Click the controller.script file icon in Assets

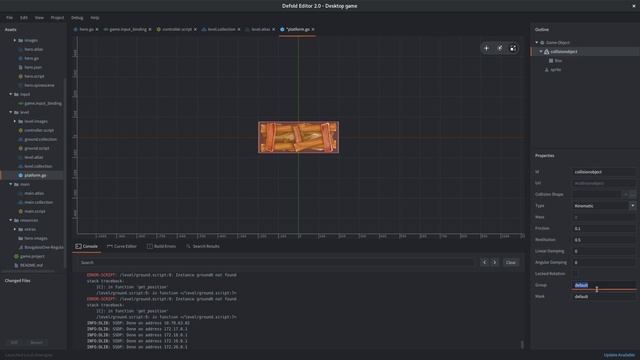pos(20,131)
